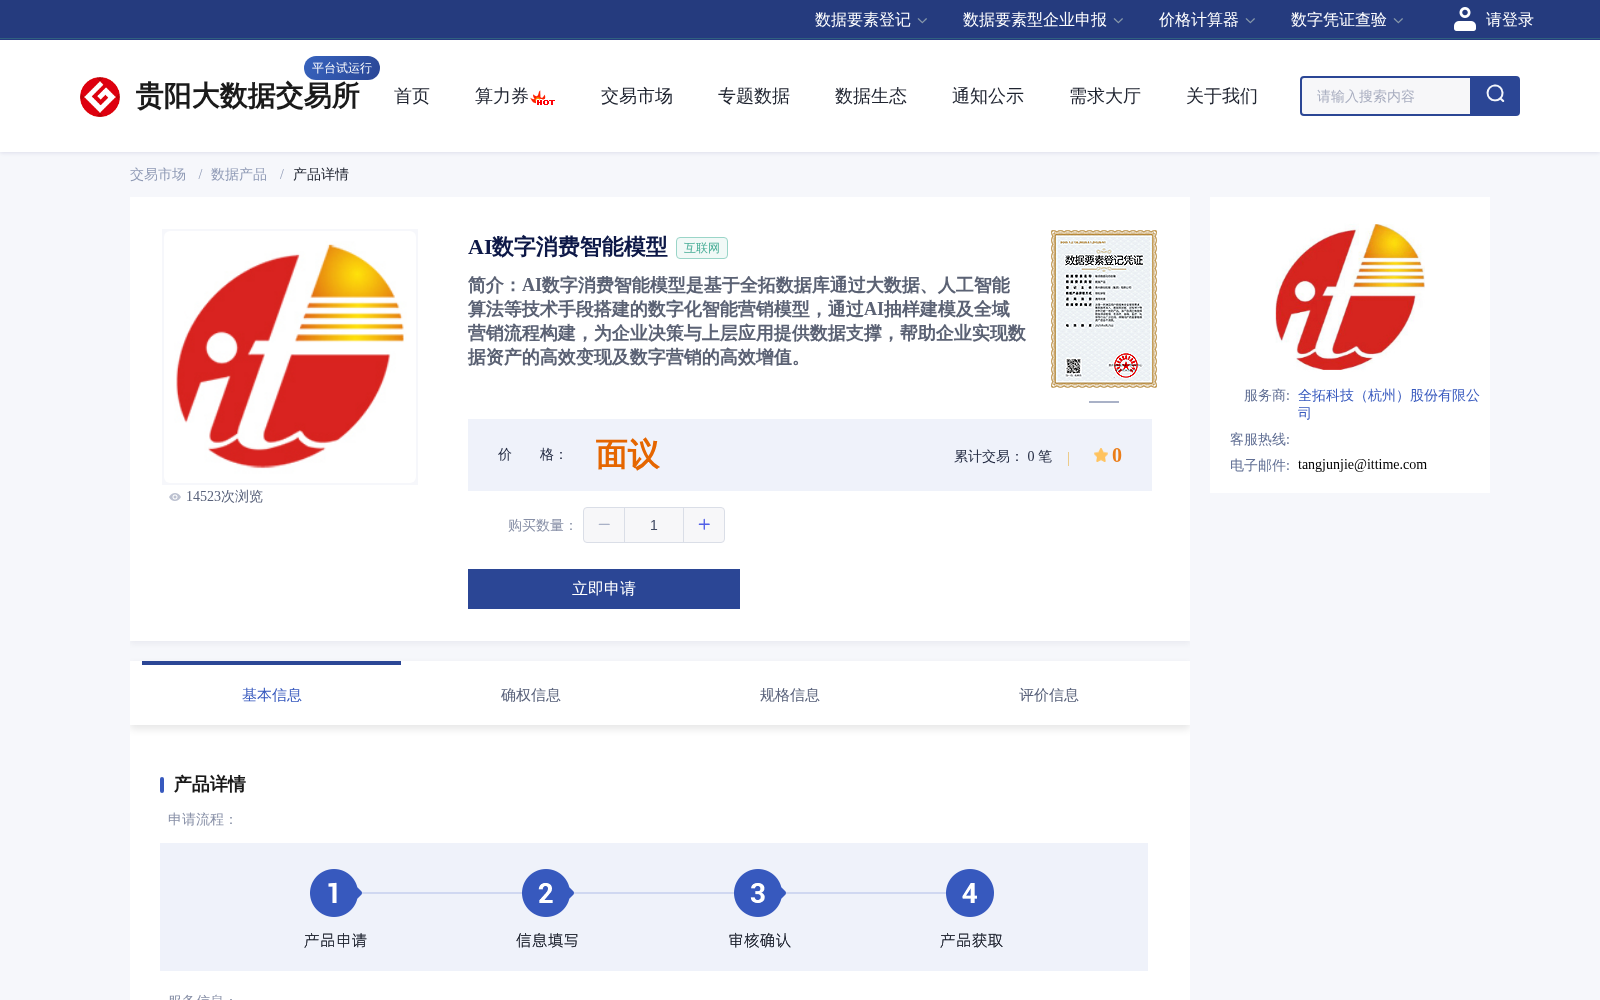Expand the 数字凭证查验 dropdown
The width and height of the screenshot is (1600, 1000).
(x=1347, y=20)
